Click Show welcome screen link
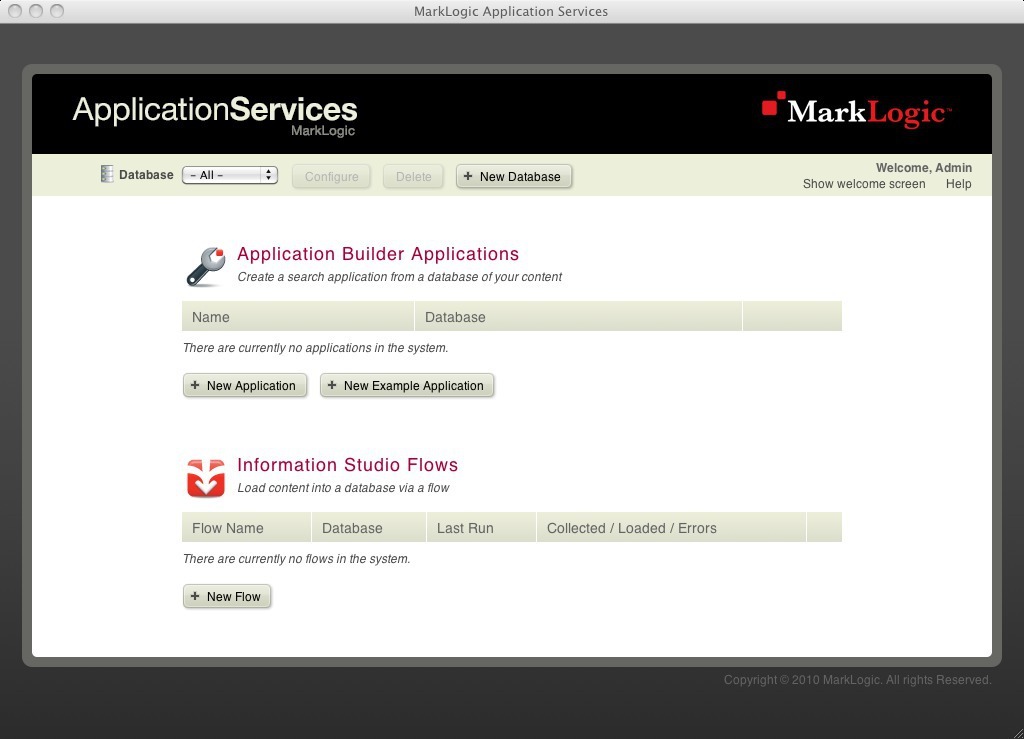The width and height of the screenshot is (1024, 739). tap(863, 184)
